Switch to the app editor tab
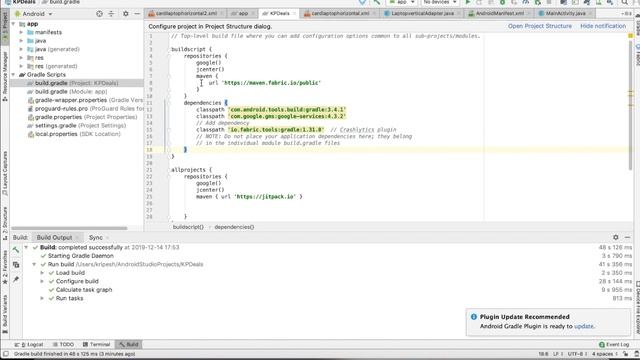The width and height of the screenshot is (640, 360). pyautogui.click(x=242, y=13)
